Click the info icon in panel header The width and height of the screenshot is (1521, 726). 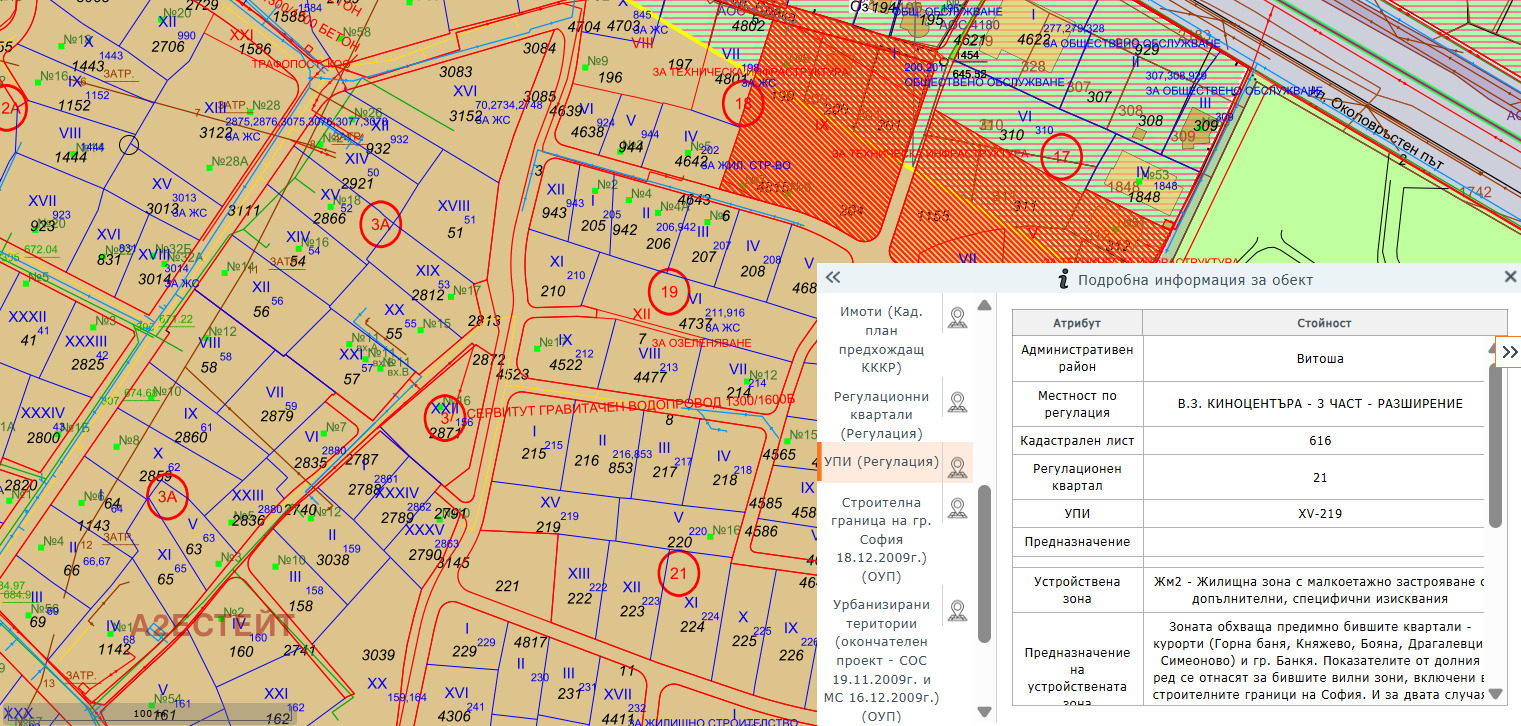click(1065, 279)
